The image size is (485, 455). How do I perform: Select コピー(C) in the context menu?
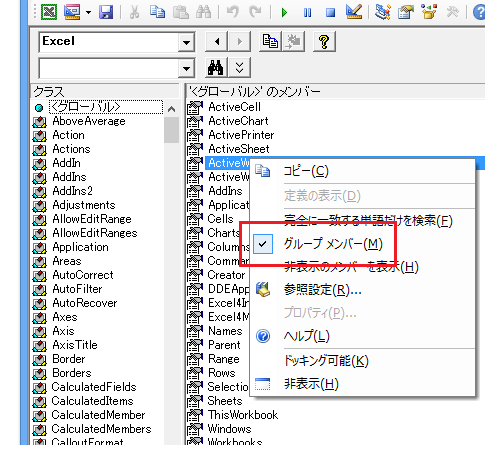pos(363,171)
